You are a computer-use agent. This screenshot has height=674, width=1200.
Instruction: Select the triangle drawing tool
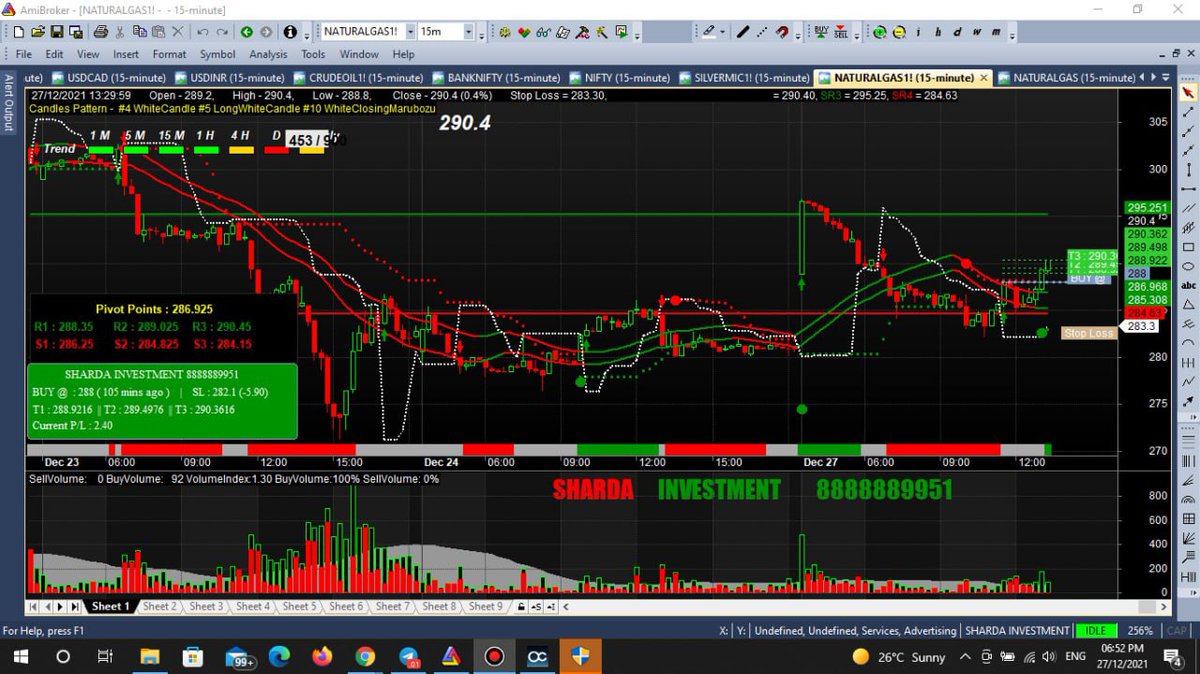coord(1189,304)
